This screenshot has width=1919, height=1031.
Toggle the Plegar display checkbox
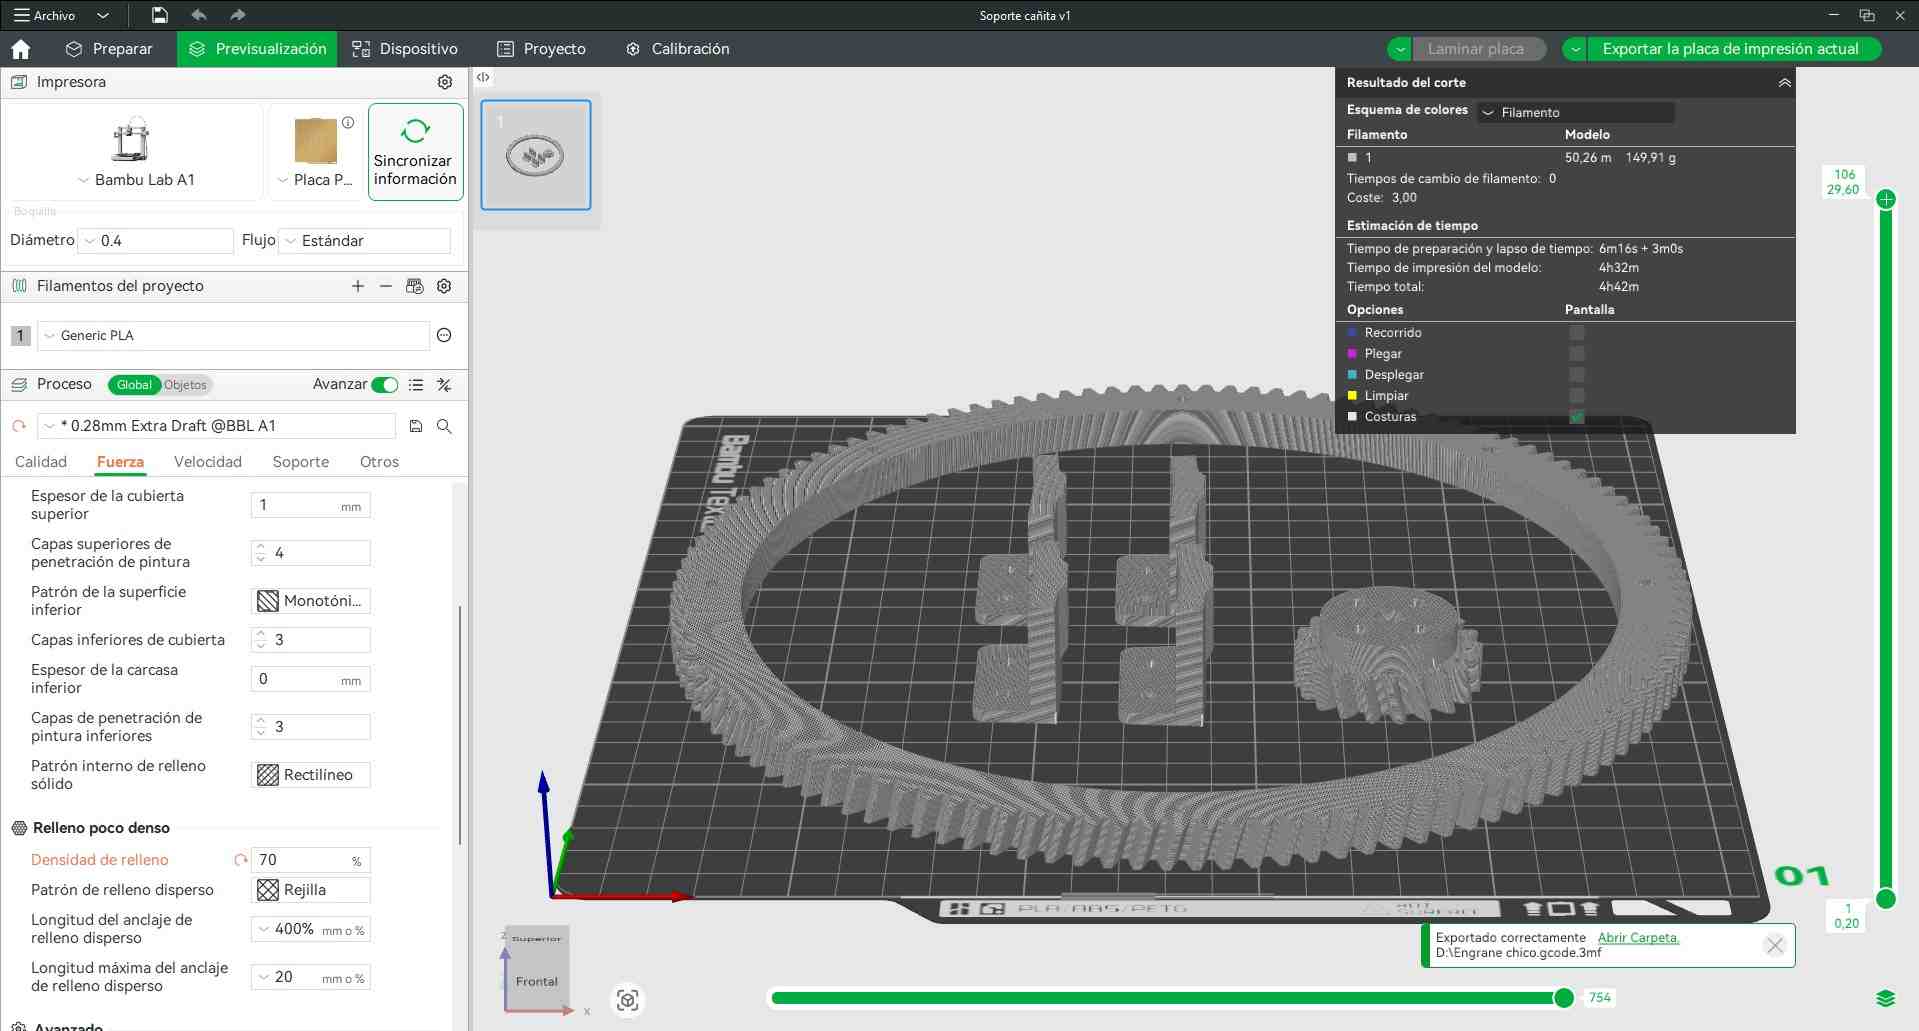1577,354
